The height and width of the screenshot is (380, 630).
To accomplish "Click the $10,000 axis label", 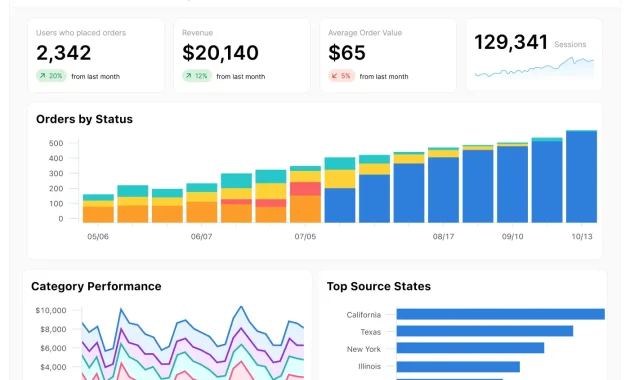I will (x=51, y=311).
